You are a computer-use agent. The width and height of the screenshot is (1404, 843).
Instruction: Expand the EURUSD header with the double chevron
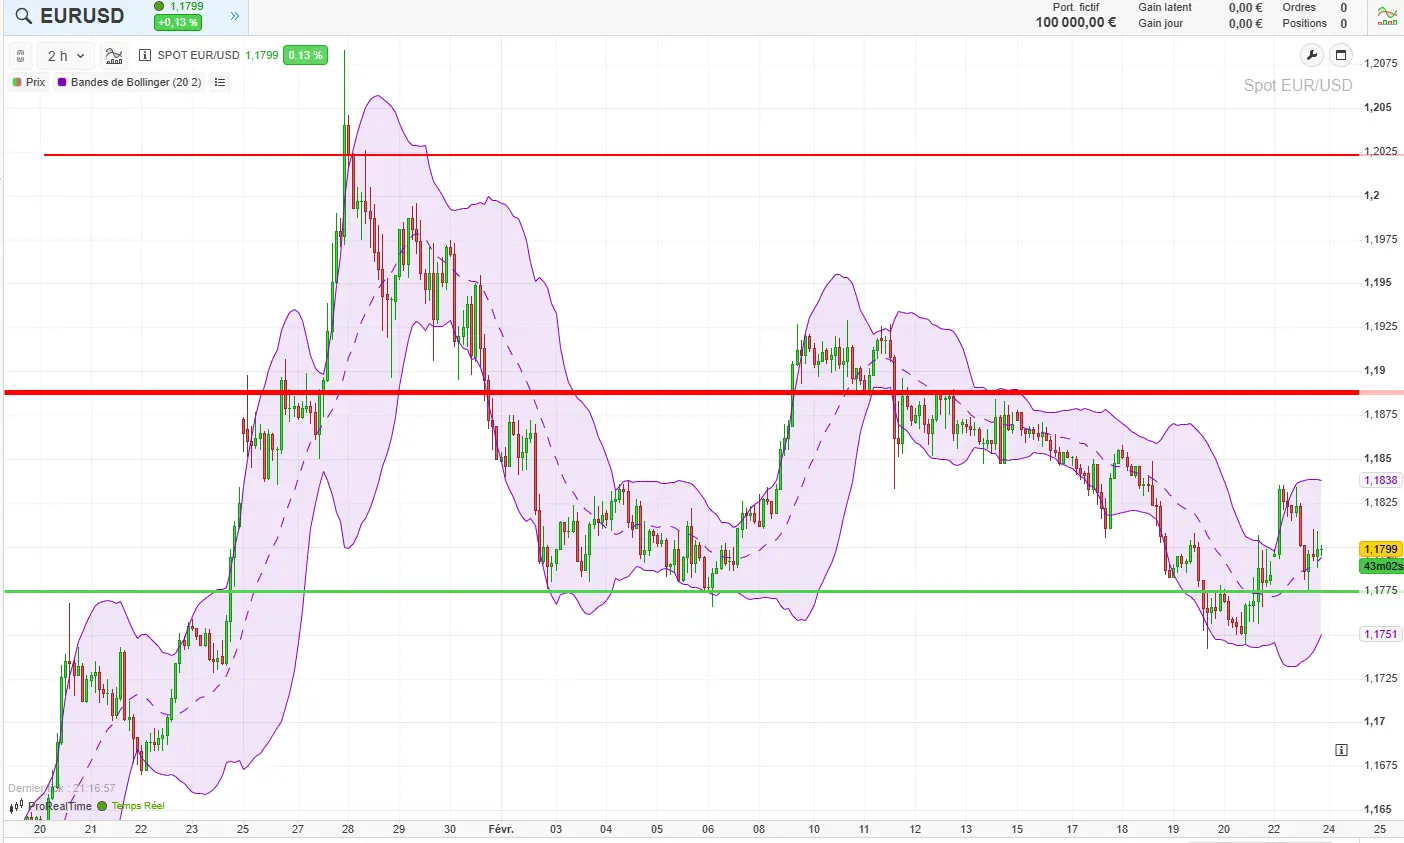coord(233,16)
